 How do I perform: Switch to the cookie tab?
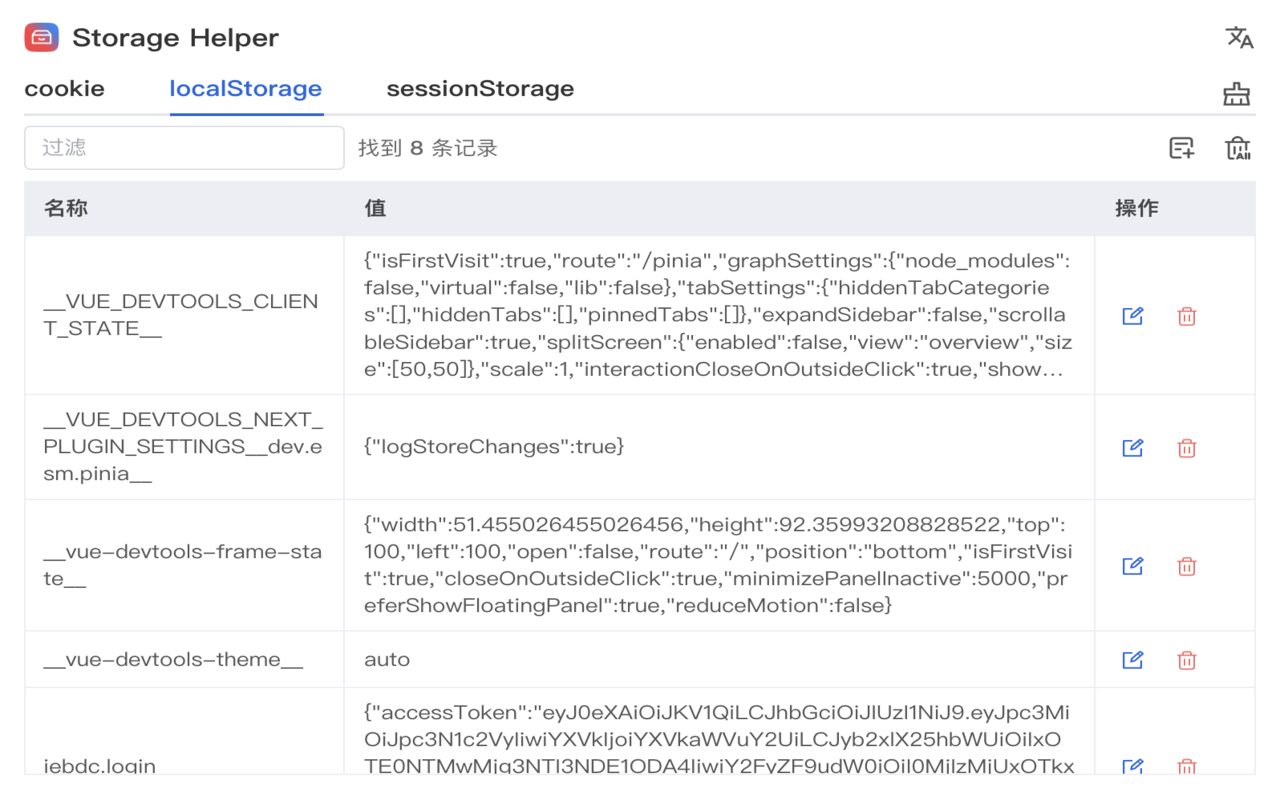click(x=64, y=88)
